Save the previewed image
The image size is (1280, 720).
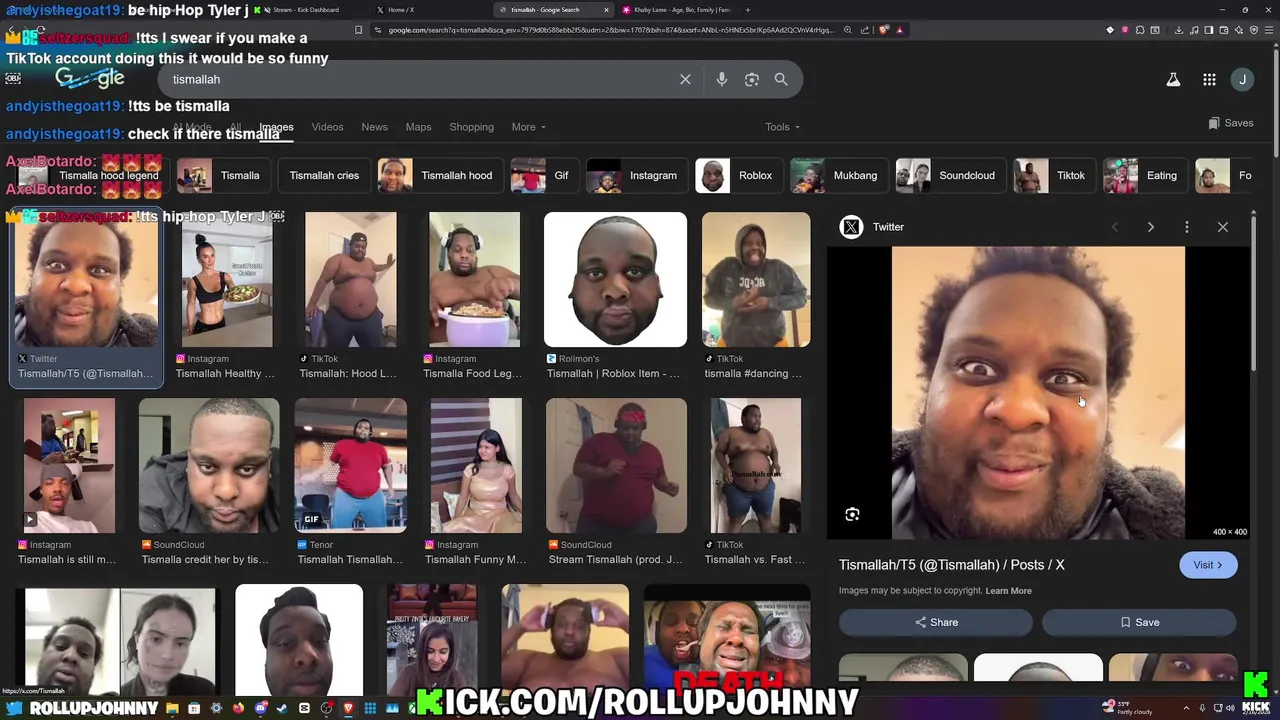click(x=1139, y=622)
